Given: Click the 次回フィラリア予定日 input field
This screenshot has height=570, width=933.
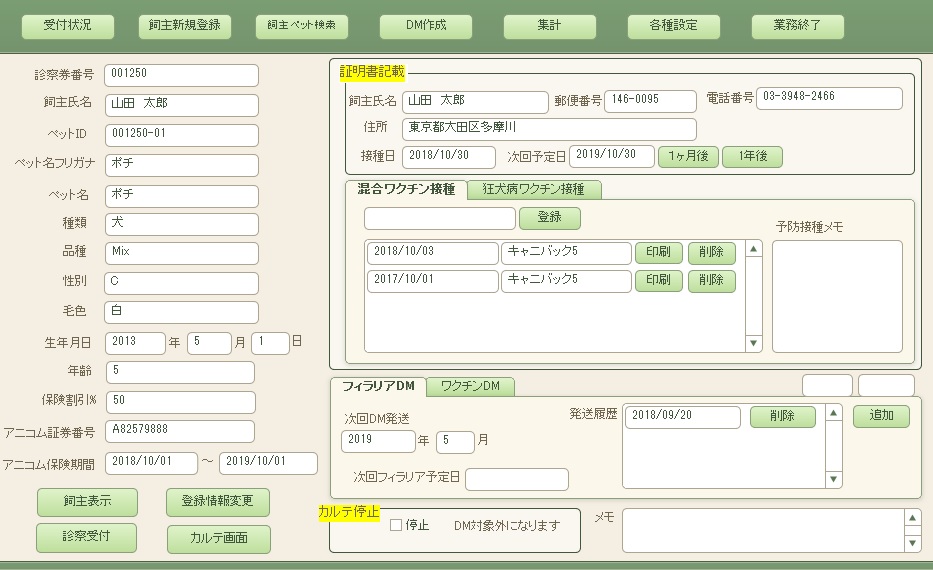Looking at the screenshot, I should point(516,479).
